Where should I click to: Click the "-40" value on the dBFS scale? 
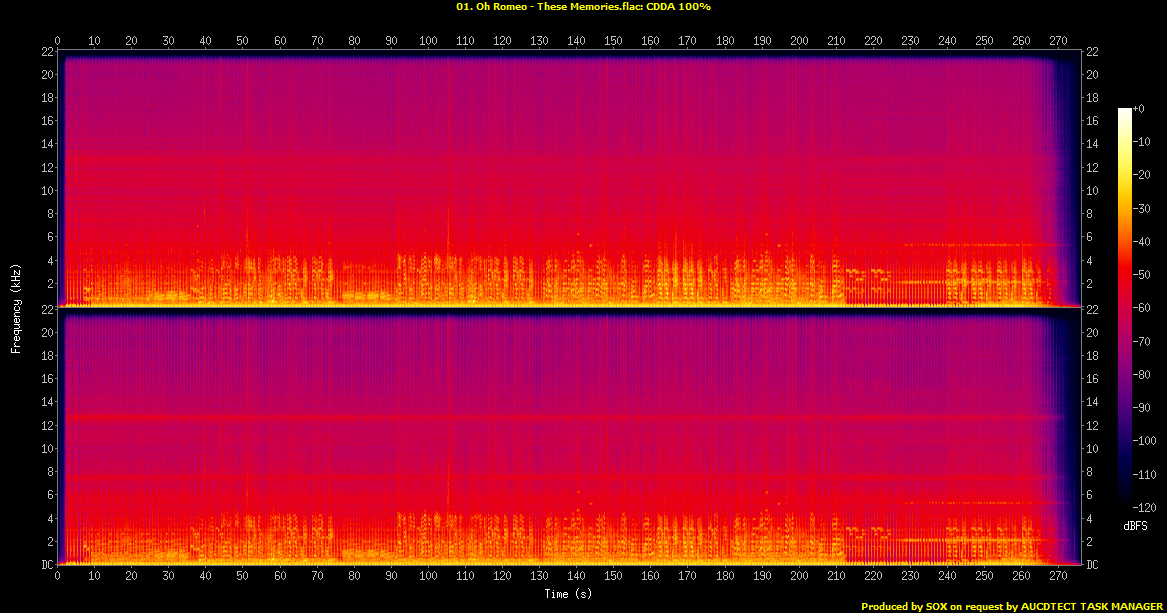pyautogui.click(x=1142, y=242)
